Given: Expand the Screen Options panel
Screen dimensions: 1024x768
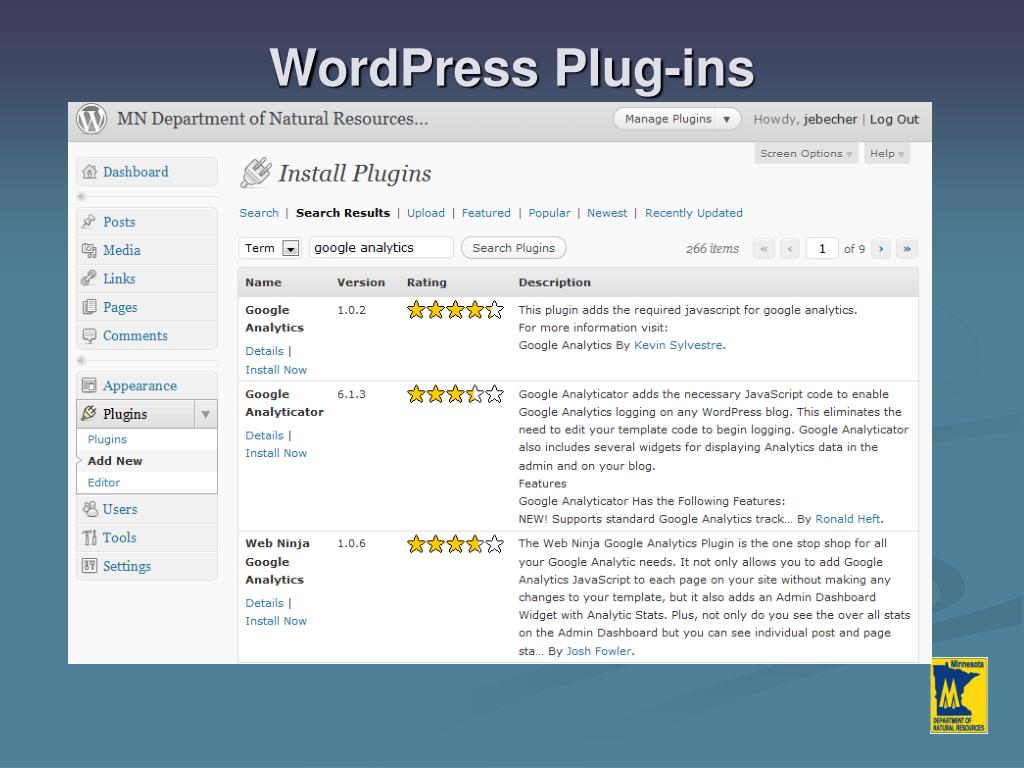Looking at the screenshot, I should pyautogui.click(x=806, y=153).
